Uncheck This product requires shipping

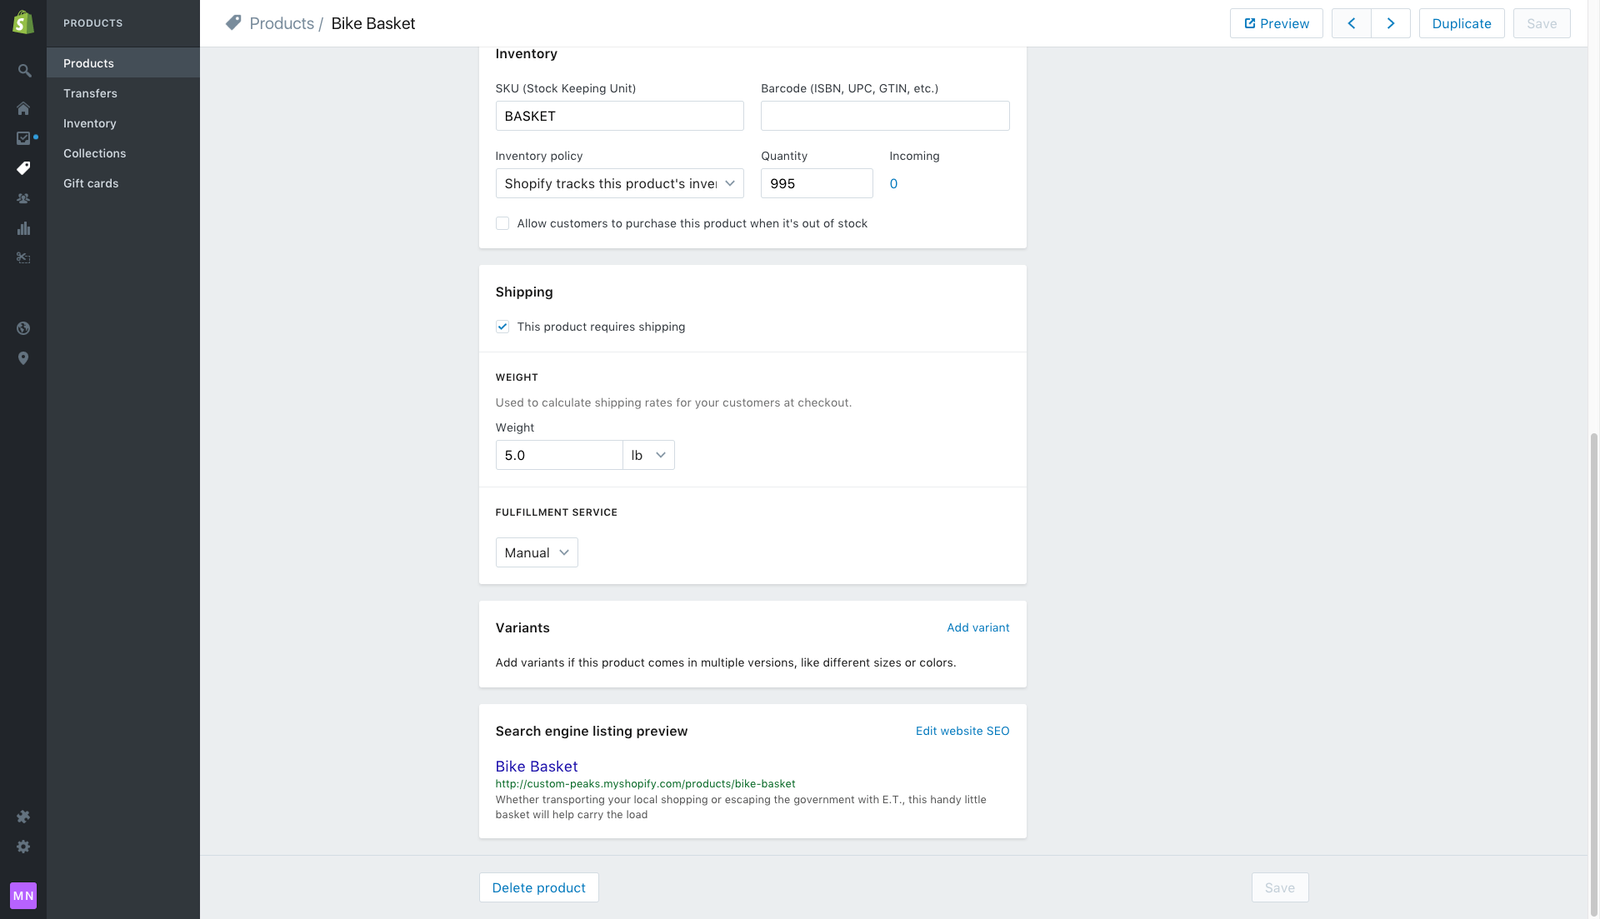(x=502, y=327)
